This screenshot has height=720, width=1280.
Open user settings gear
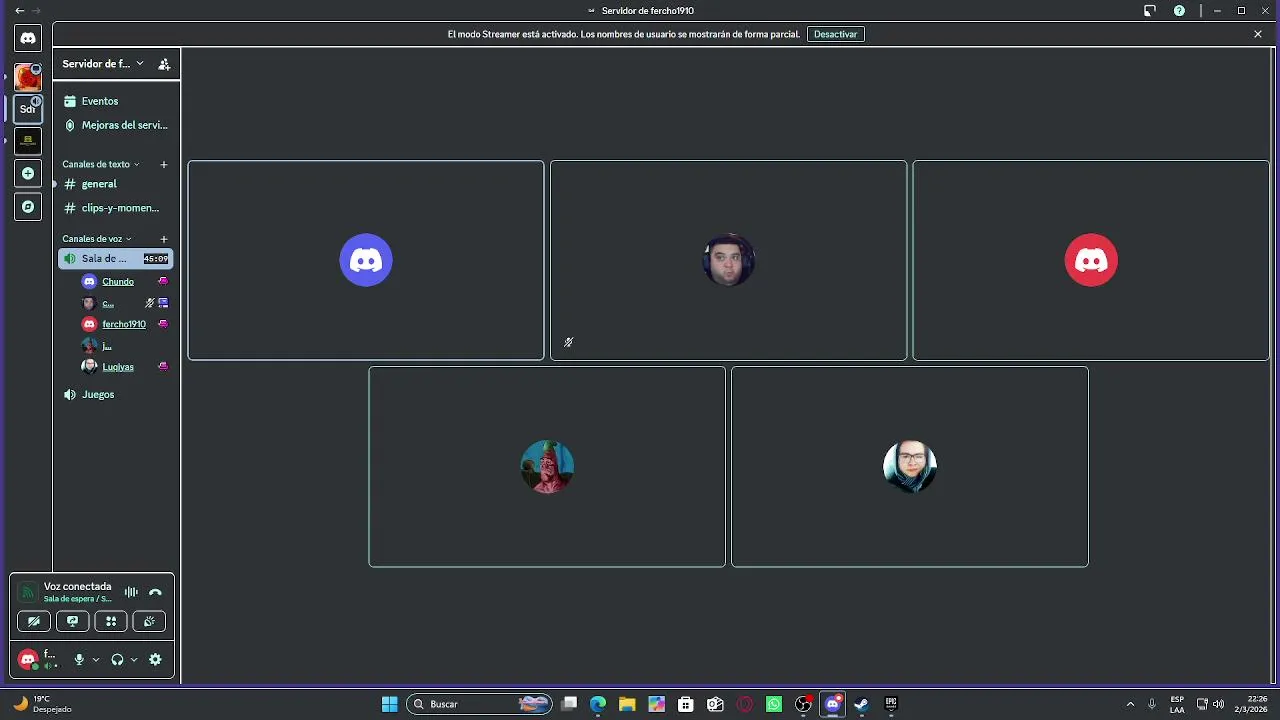pos(155,660)
